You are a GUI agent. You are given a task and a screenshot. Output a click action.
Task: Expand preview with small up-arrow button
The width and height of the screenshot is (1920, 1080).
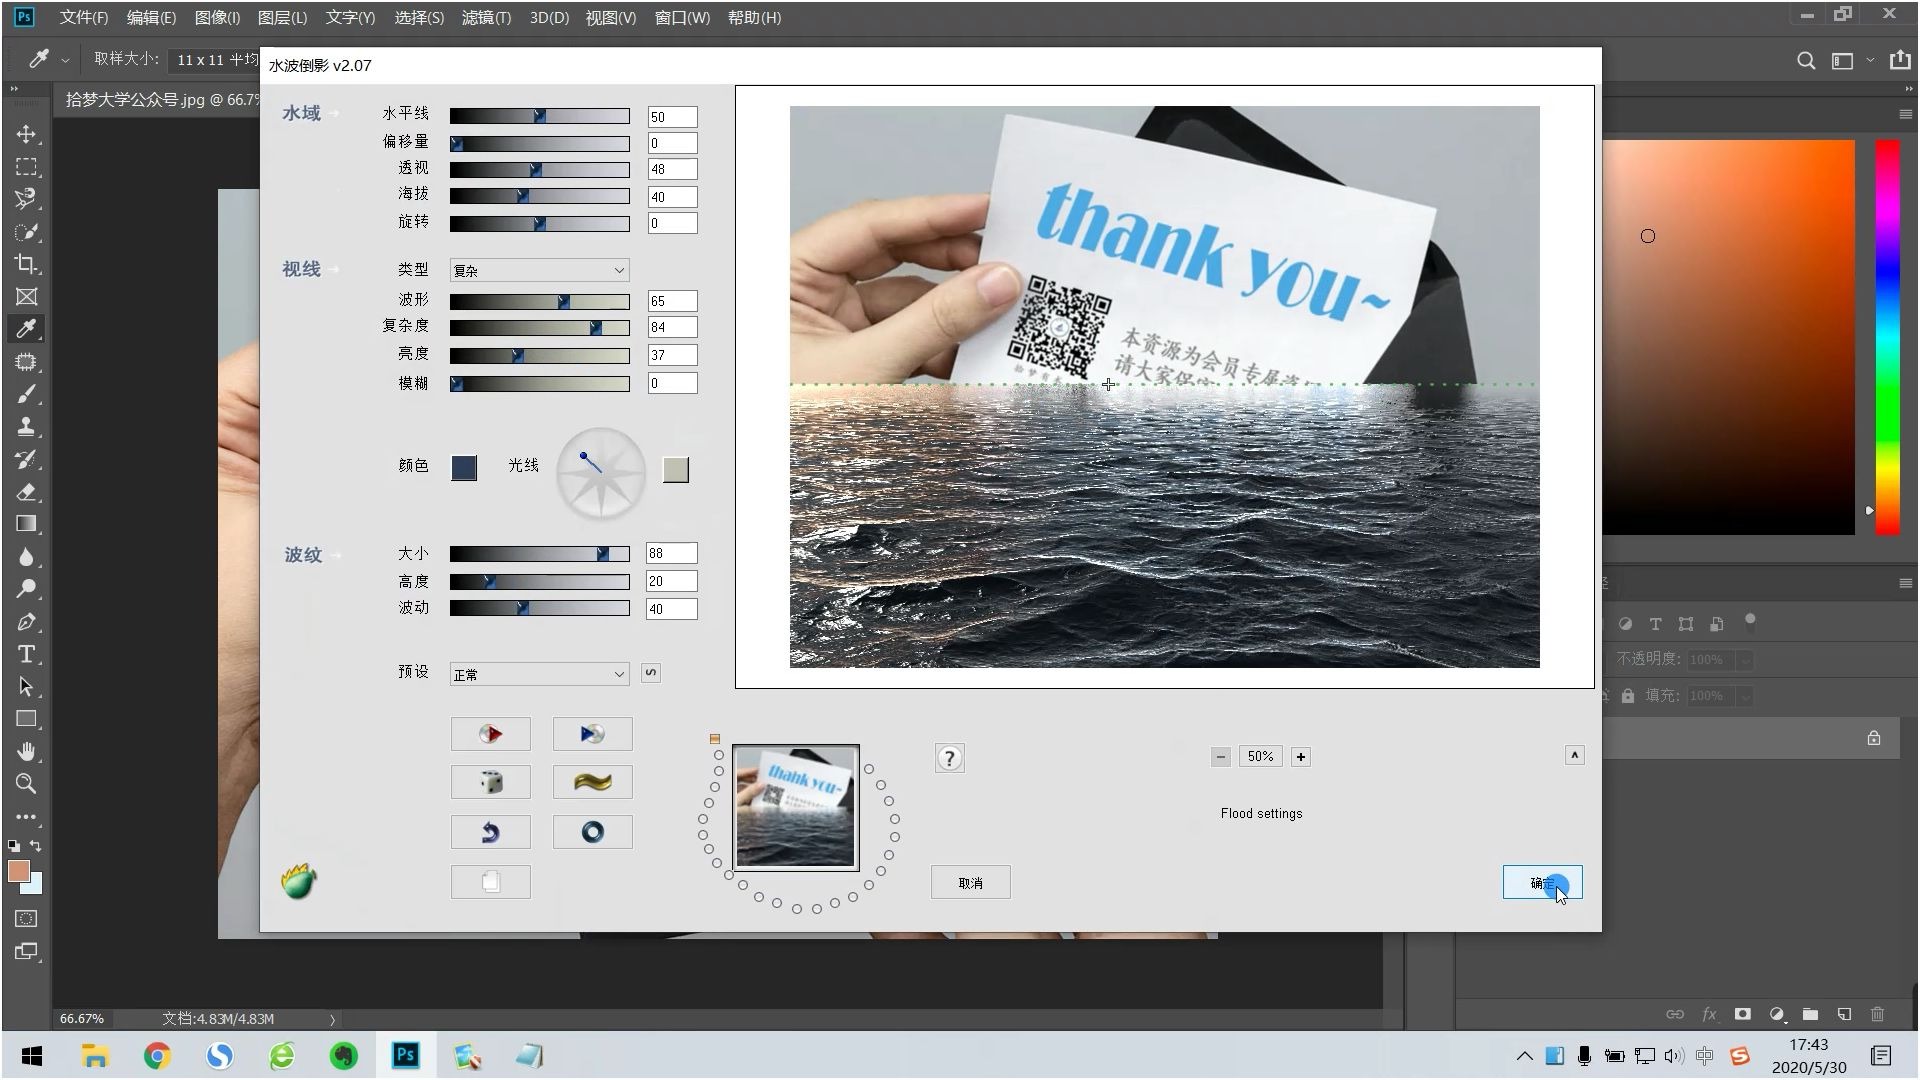1574,755
